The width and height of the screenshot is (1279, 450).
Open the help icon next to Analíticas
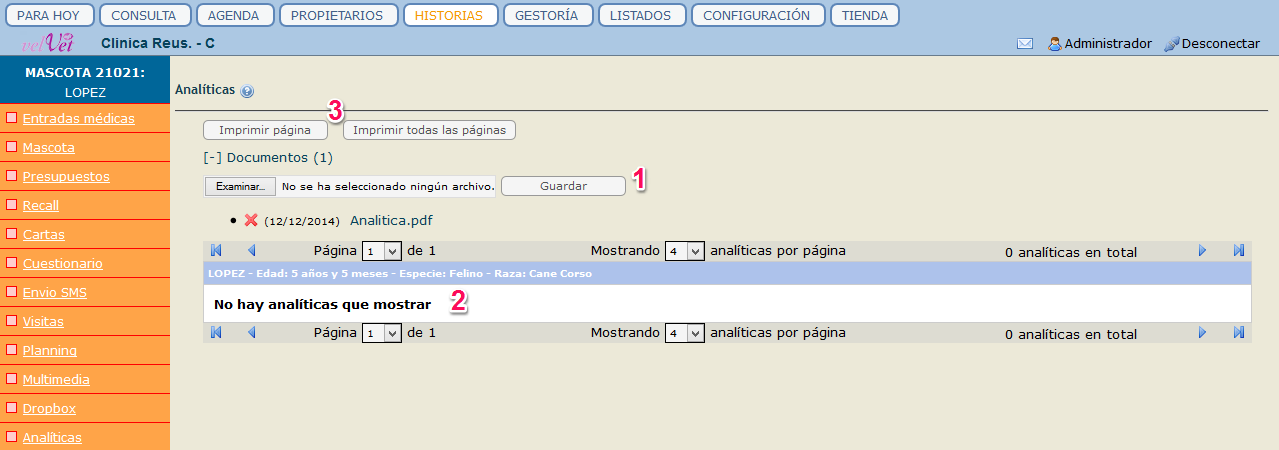pyautogui.click(x=247, y=91)
